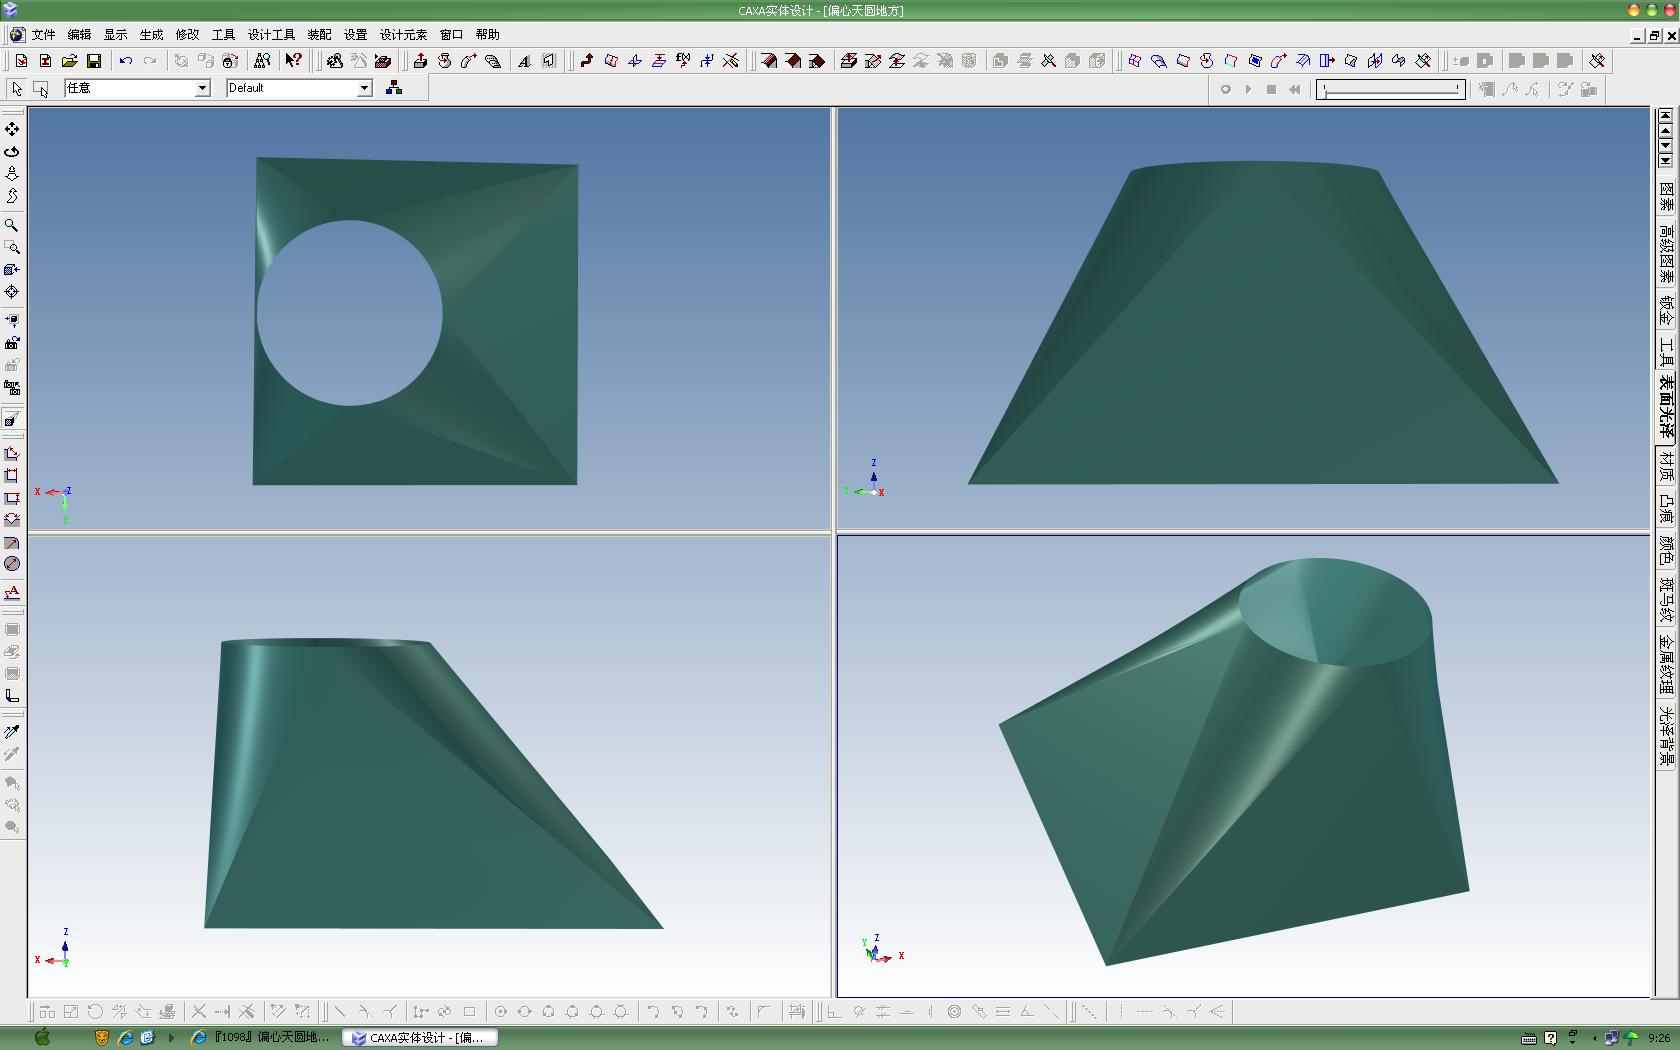Click the first blue surface tool icon
Viewport: 1680px width, 1050px height.
[x=1134, y=61]
